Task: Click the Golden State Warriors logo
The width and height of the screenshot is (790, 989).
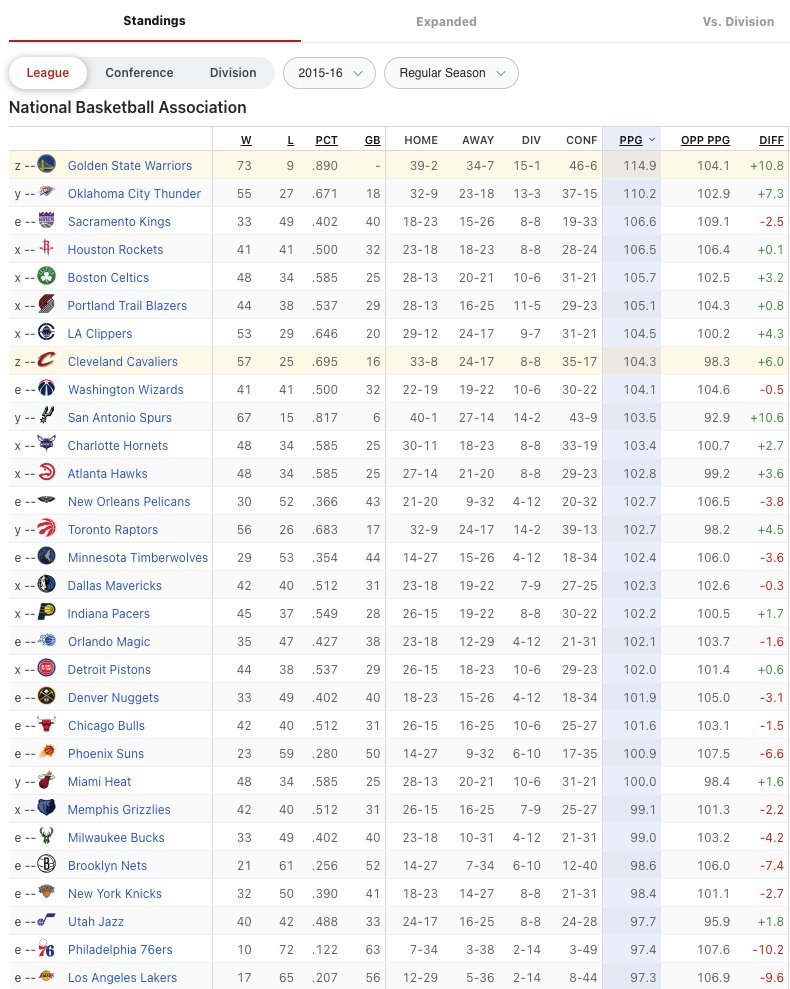Action: 46,165
